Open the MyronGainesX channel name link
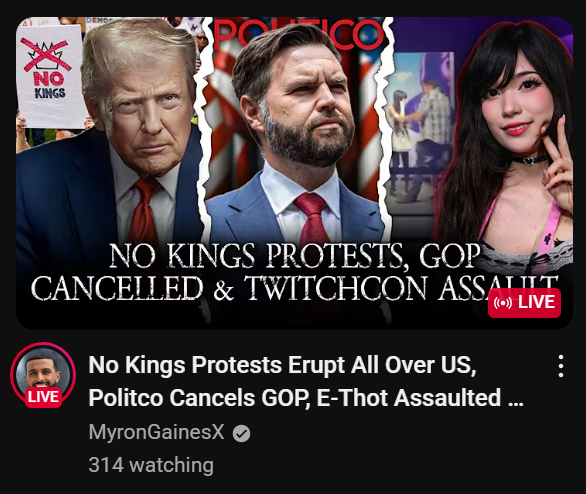 coord(156,432)
